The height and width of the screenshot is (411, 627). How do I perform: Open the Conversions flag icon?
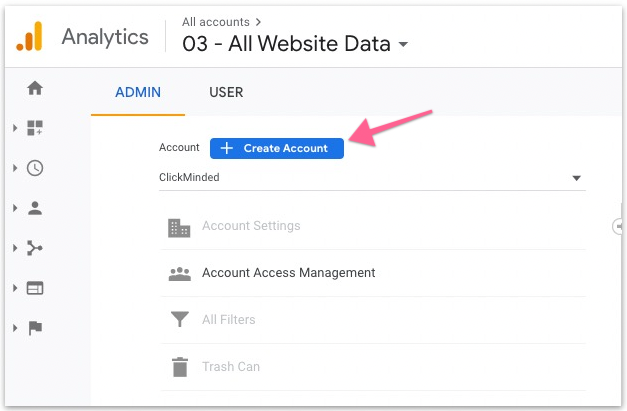coord(35,328)
